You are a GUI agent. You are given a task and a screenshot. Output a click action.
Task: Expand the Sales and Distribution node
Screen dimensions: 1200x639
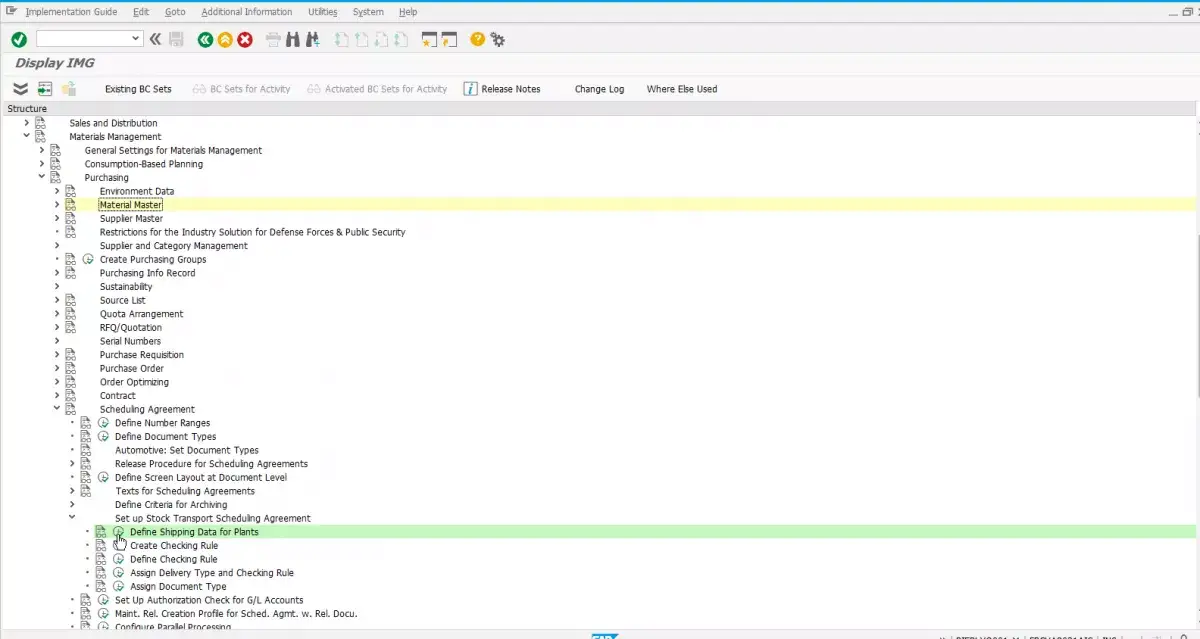(x=27, y=123)
